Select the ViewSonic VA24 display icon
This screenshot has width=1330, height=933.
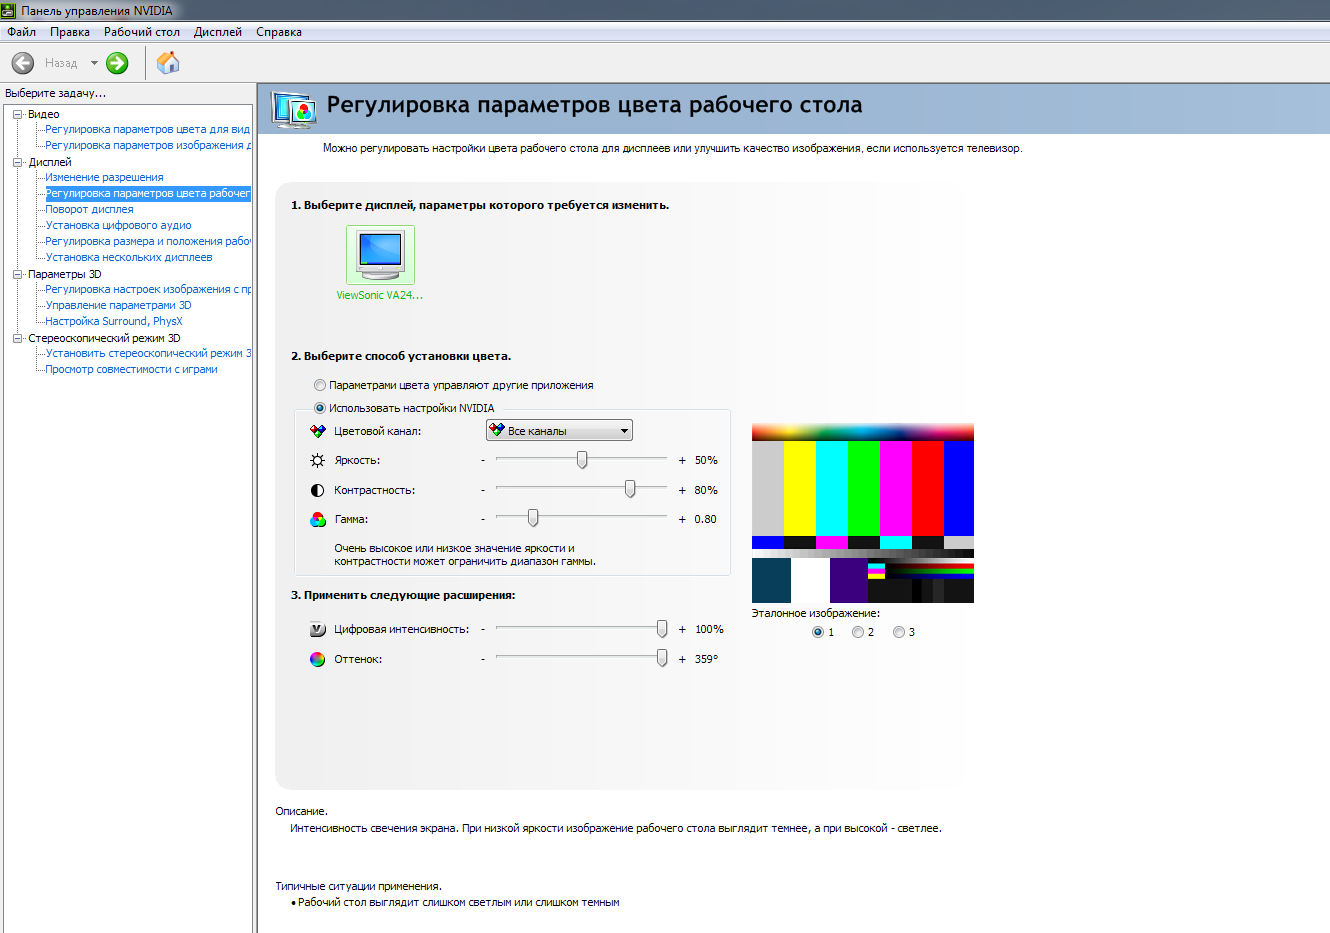380,255
